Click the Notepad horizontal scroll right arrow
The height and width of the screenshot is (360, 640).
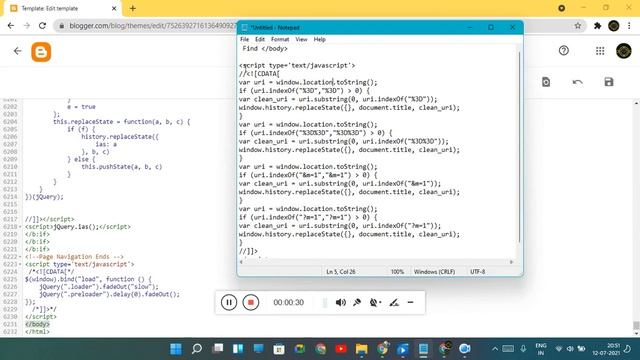pos(511,262)
